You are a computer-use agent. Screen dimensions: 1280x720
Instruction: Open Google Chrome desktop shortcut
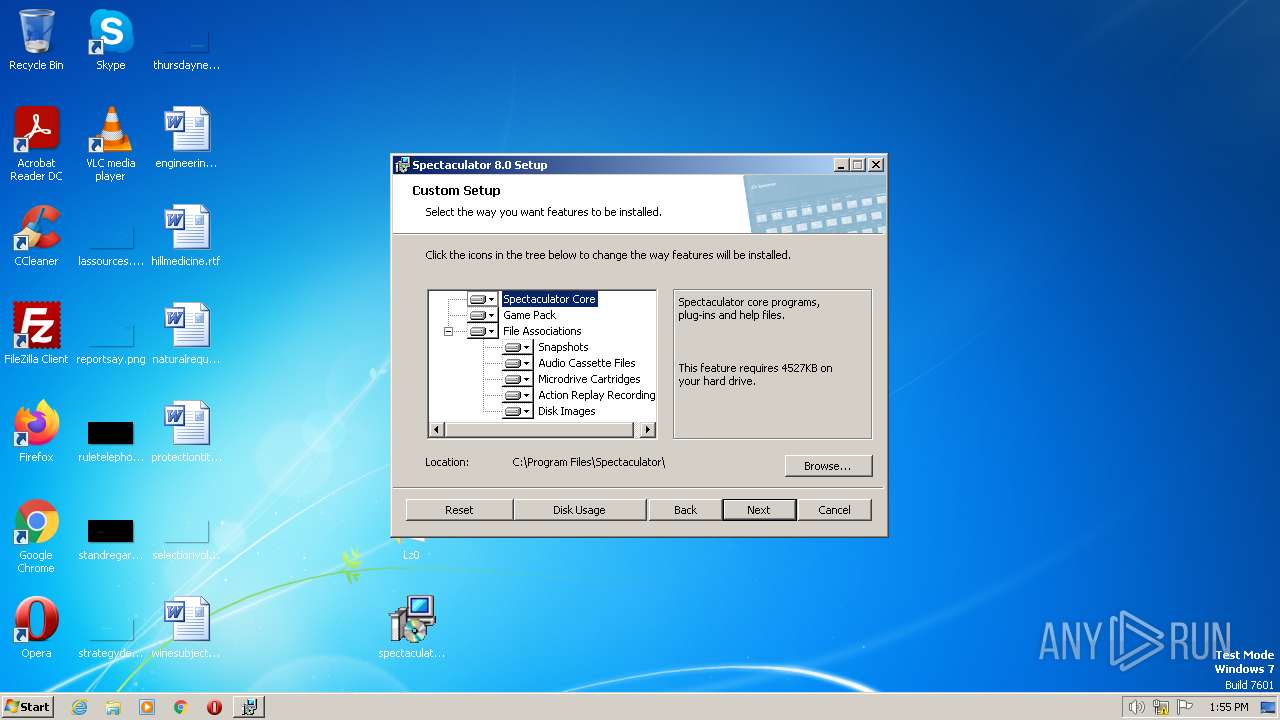36,537
